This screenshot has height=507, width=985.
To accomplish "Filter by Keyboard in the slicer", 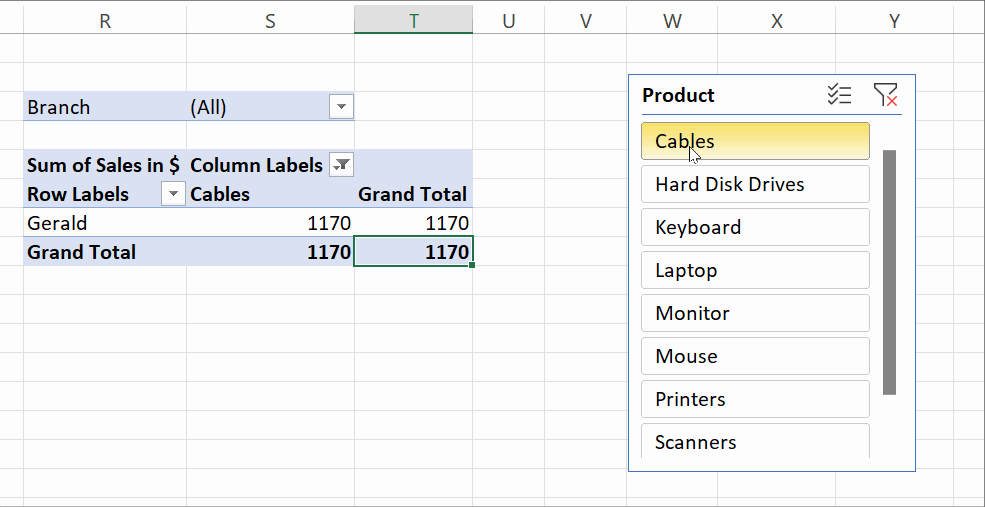I will pyautogui.click(x=755, y=227).
